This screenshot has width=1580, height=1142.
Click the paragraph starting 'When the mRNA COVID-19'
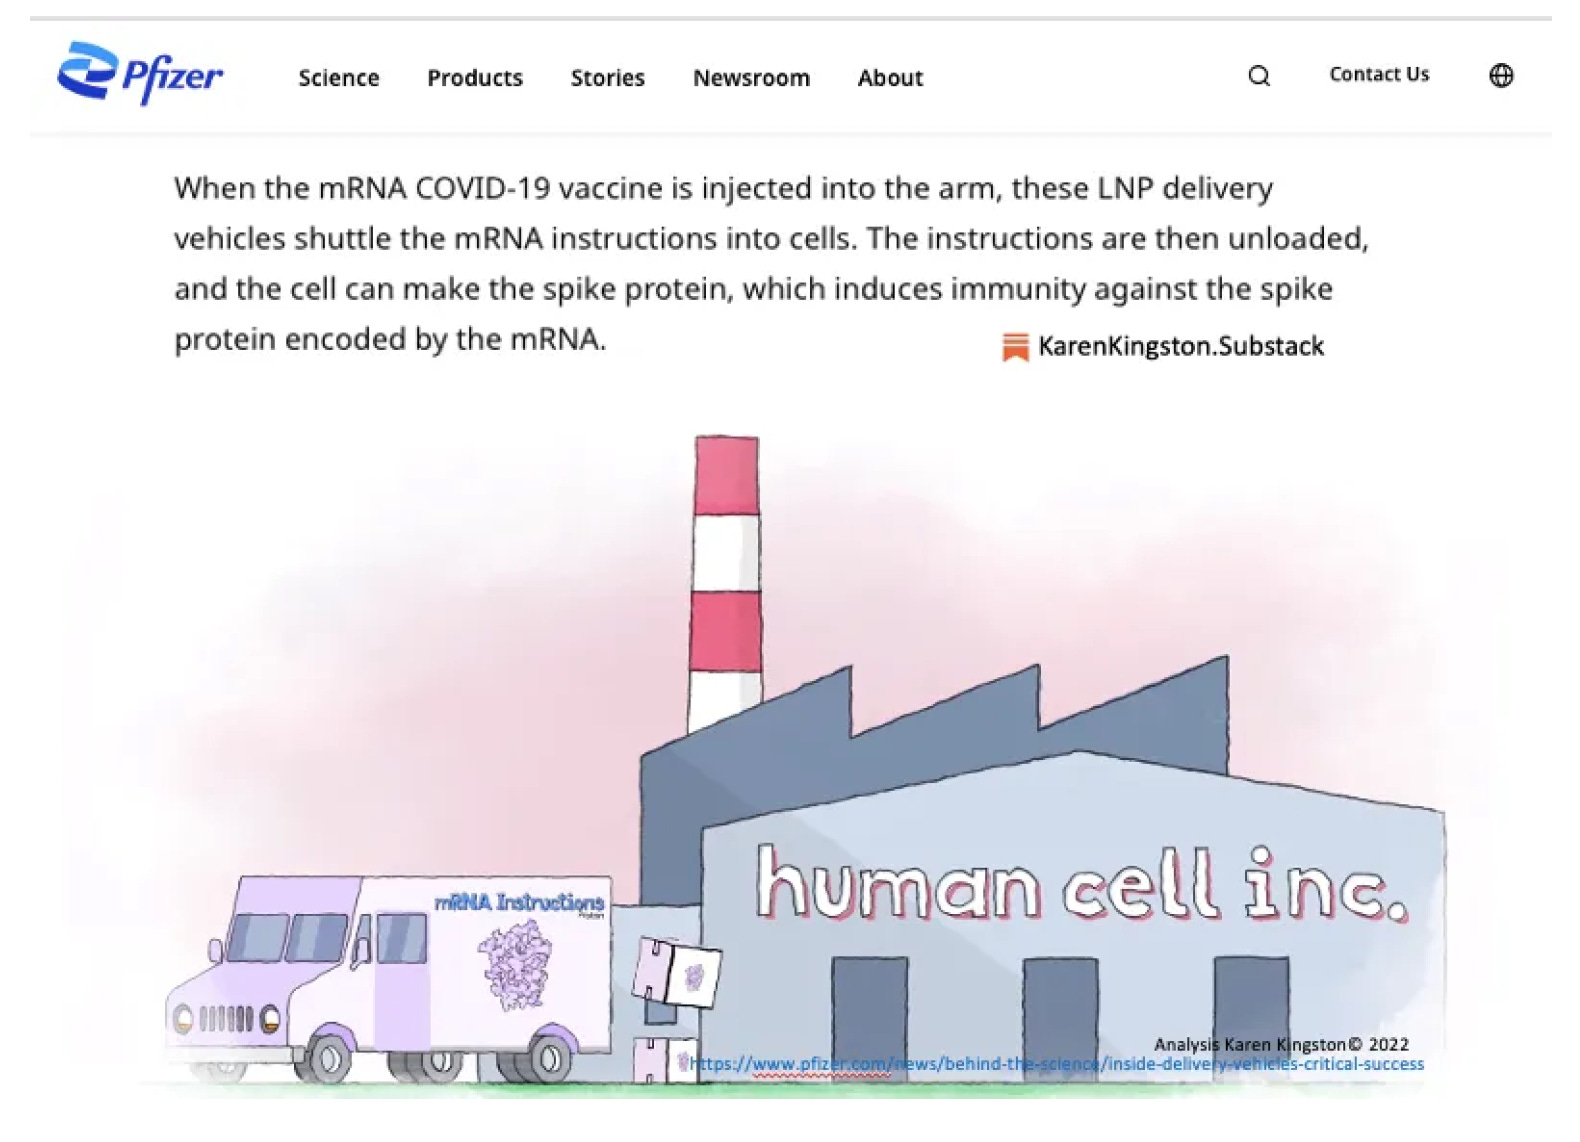[x=771, y=263]
